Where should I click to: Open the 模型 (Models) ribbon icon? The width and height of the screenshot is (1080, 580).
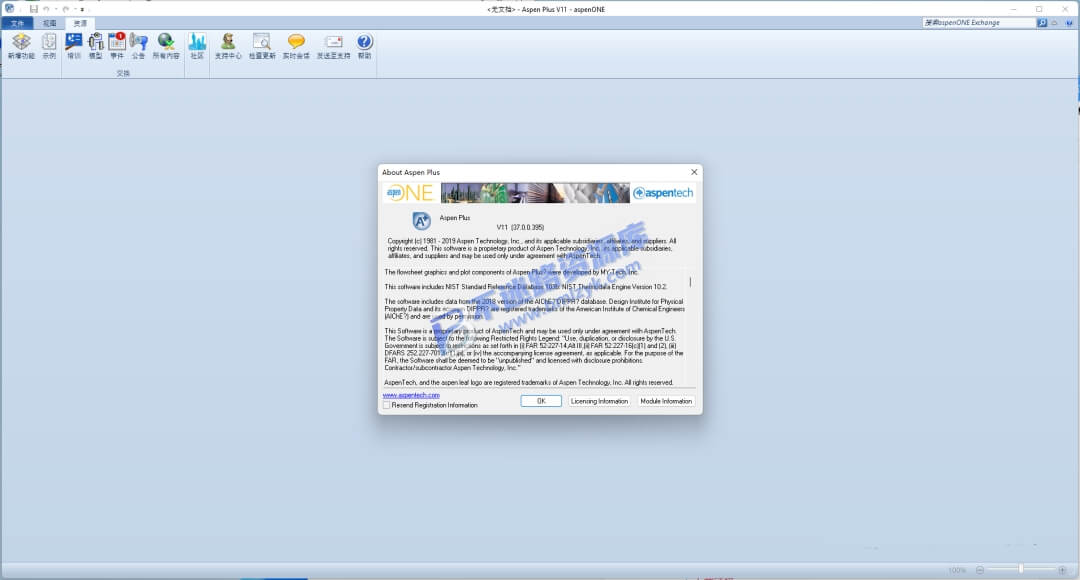click(95, 46)
